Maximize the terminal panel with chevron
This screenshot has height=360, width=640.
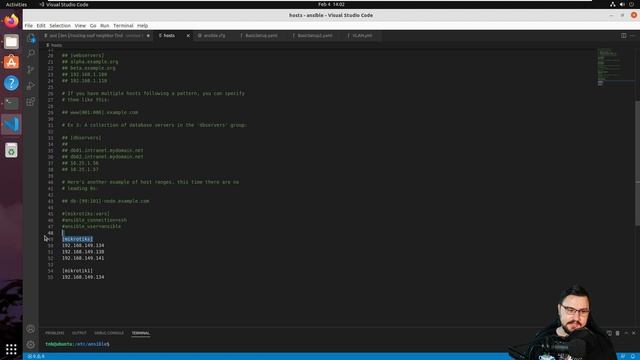(626, 333)
